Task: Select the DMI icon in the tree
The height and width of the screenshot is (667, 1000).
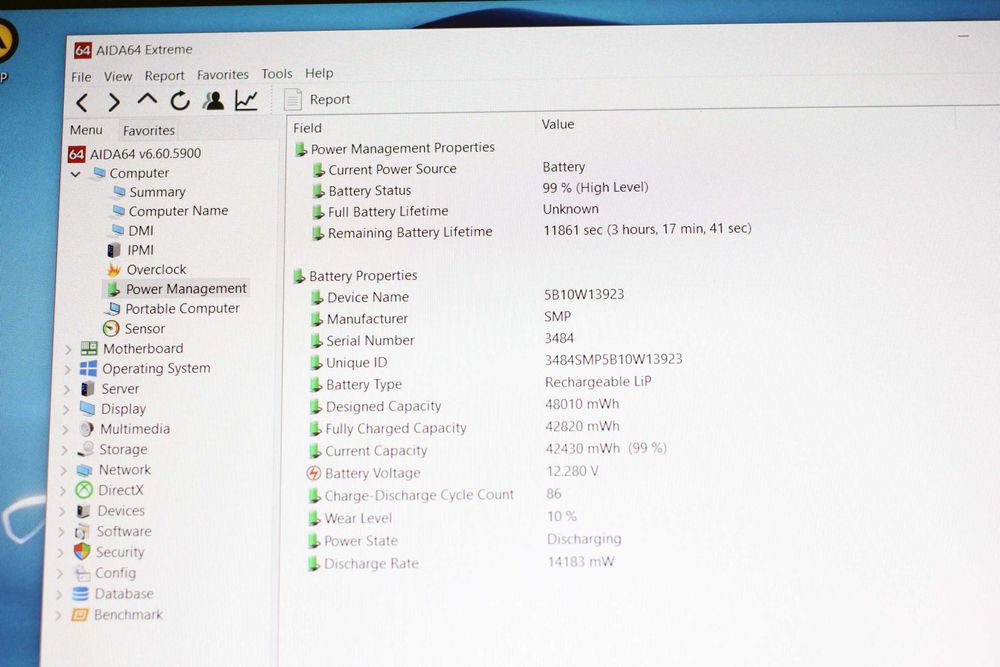Action: pyautogui.click(x=118, y=230)
